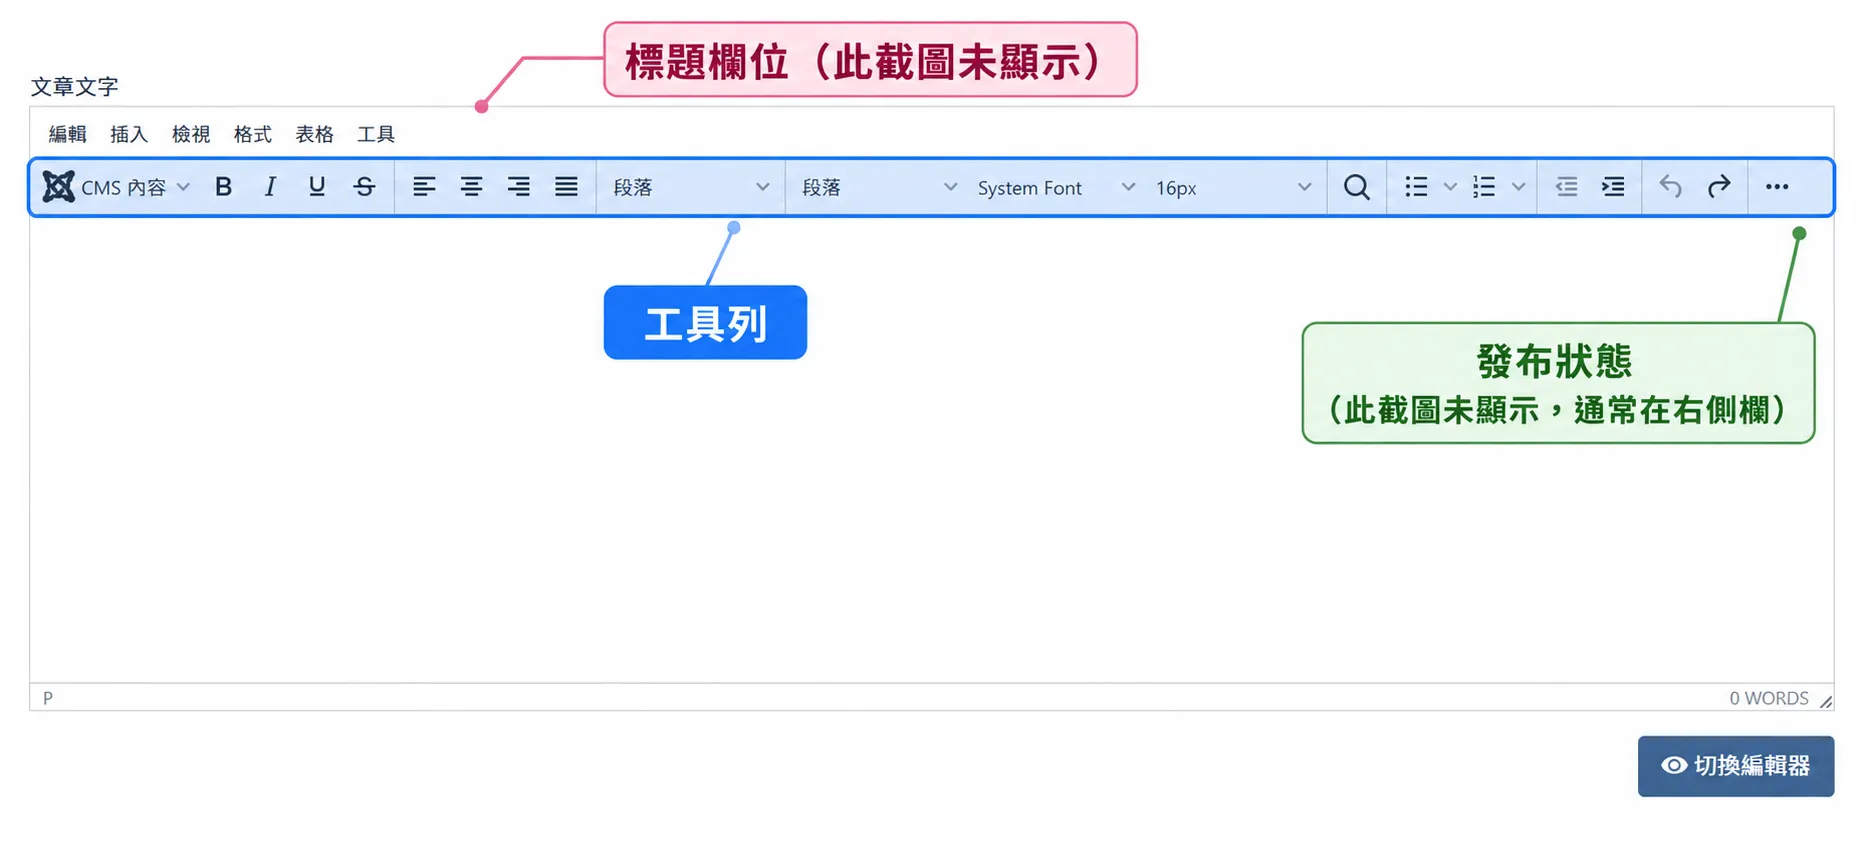Viewport: 1864px width, 843px height.
Task: Decrease indent (outdent)
Action: point(1566,187)
